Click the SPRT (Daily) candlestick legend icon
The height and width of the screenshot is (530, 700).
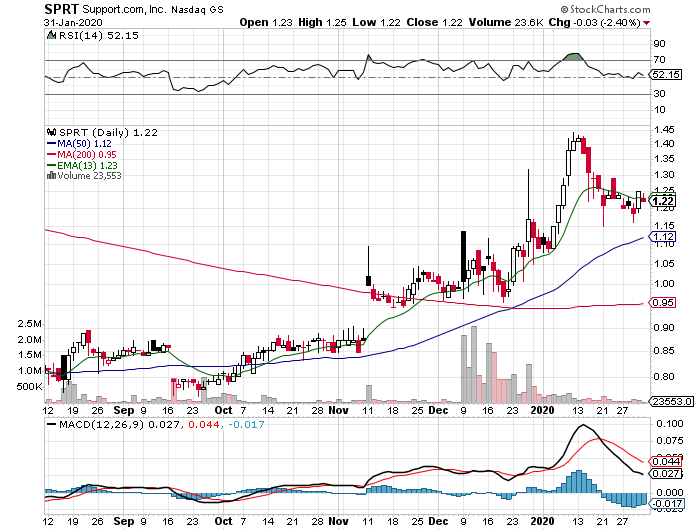(52, 132)
